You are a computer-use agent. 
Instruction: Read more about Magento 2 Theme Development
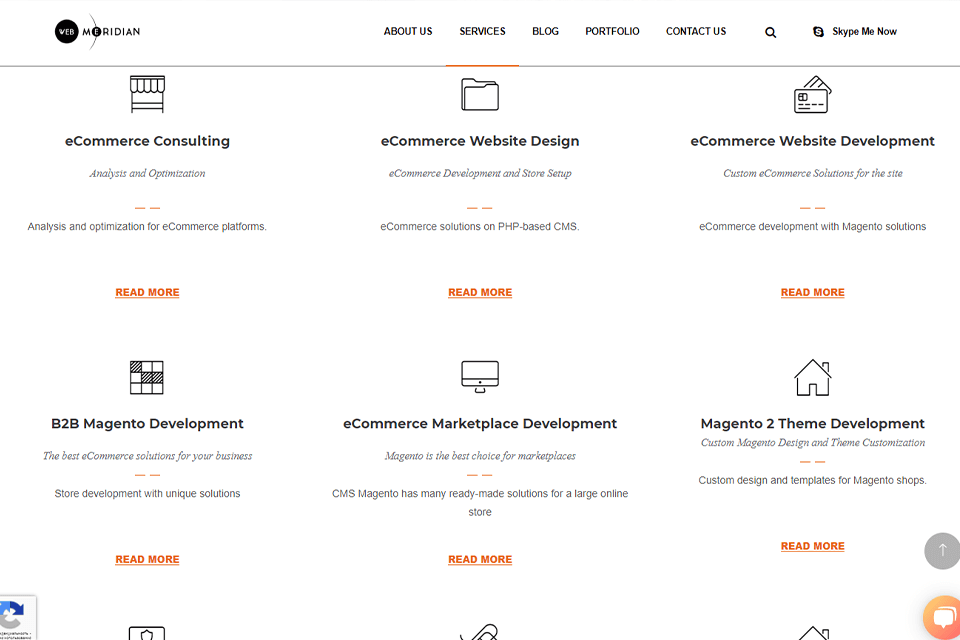pos(812,546)
